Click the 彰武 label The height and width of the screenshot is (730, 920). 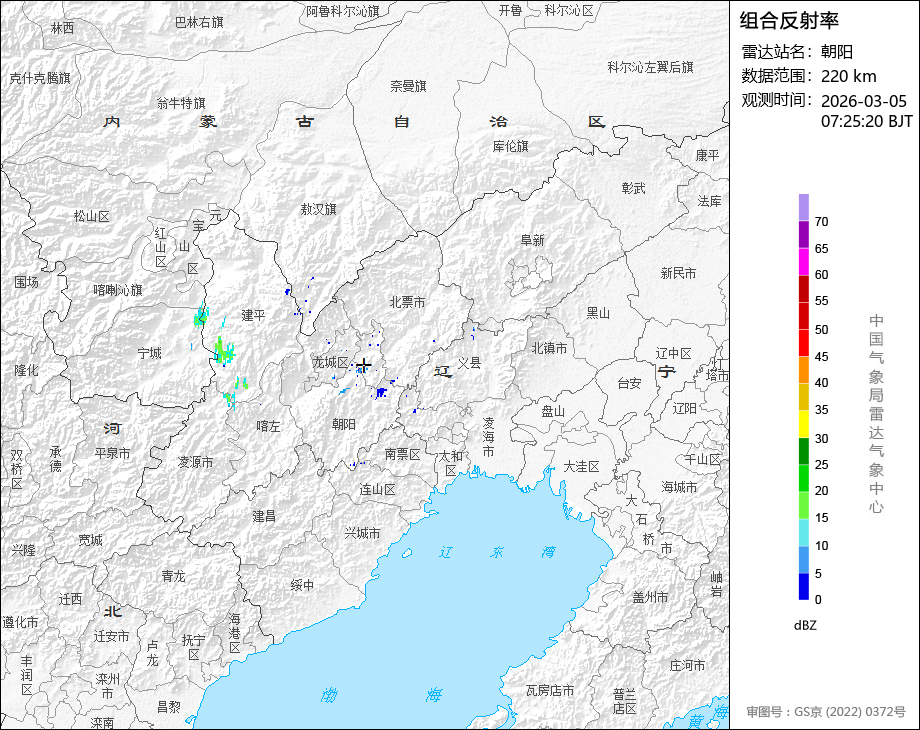[633, 188]
